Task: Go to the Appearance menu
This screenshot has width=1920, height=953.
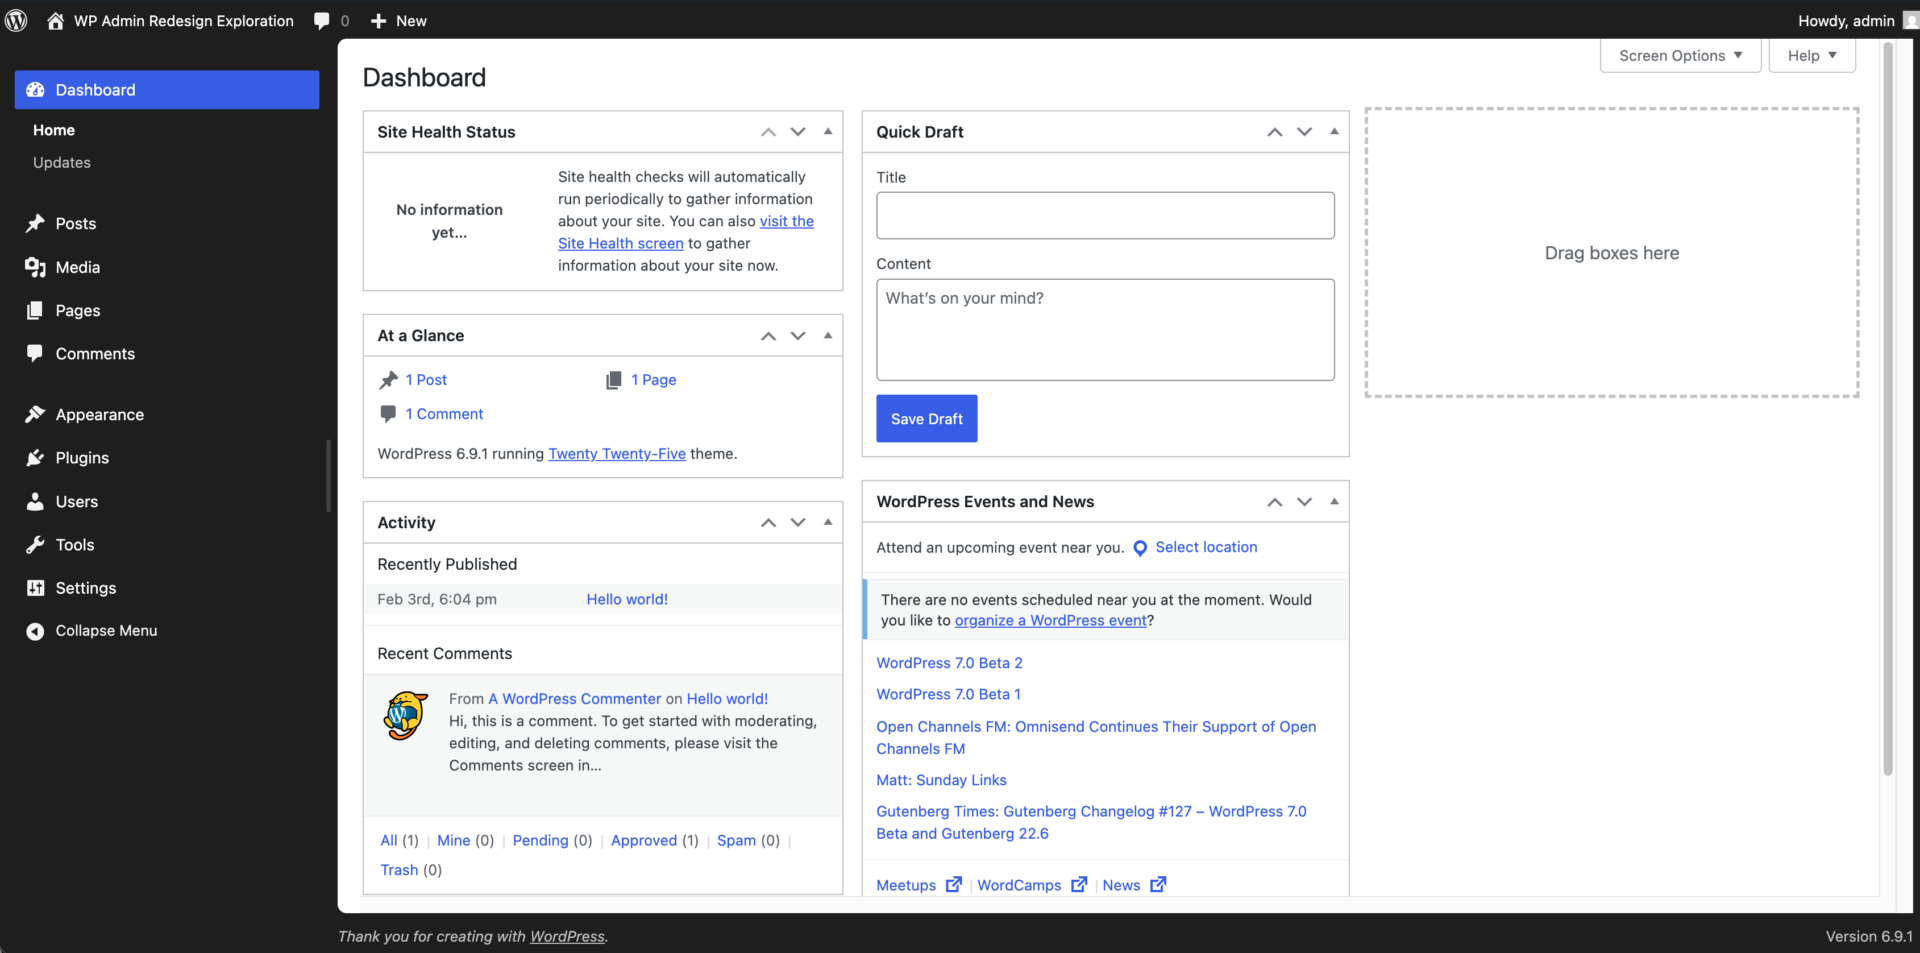Action: 99,415
